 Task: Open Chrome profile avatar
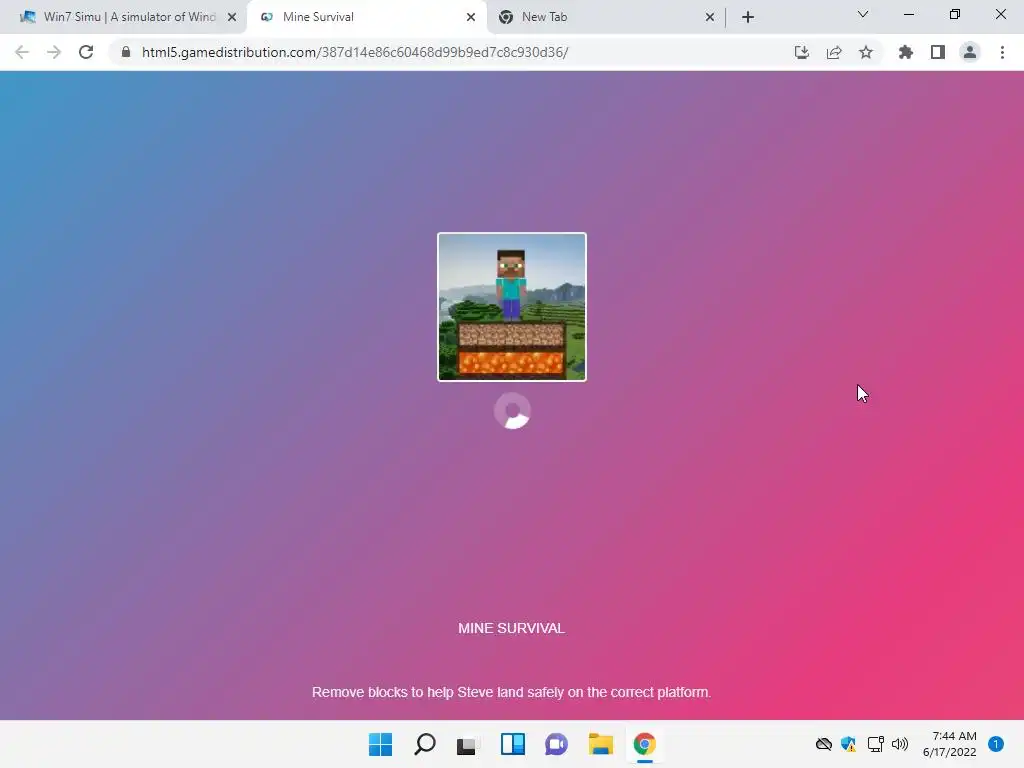(970, 52)
